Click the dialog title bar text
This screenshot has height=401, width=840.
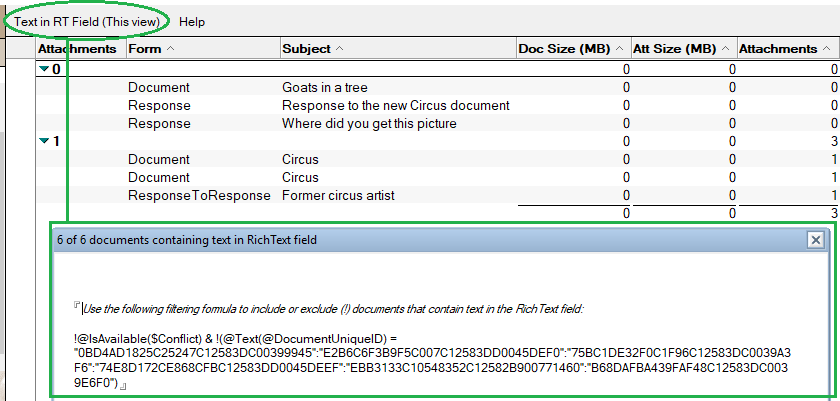(x=187, y=240)
